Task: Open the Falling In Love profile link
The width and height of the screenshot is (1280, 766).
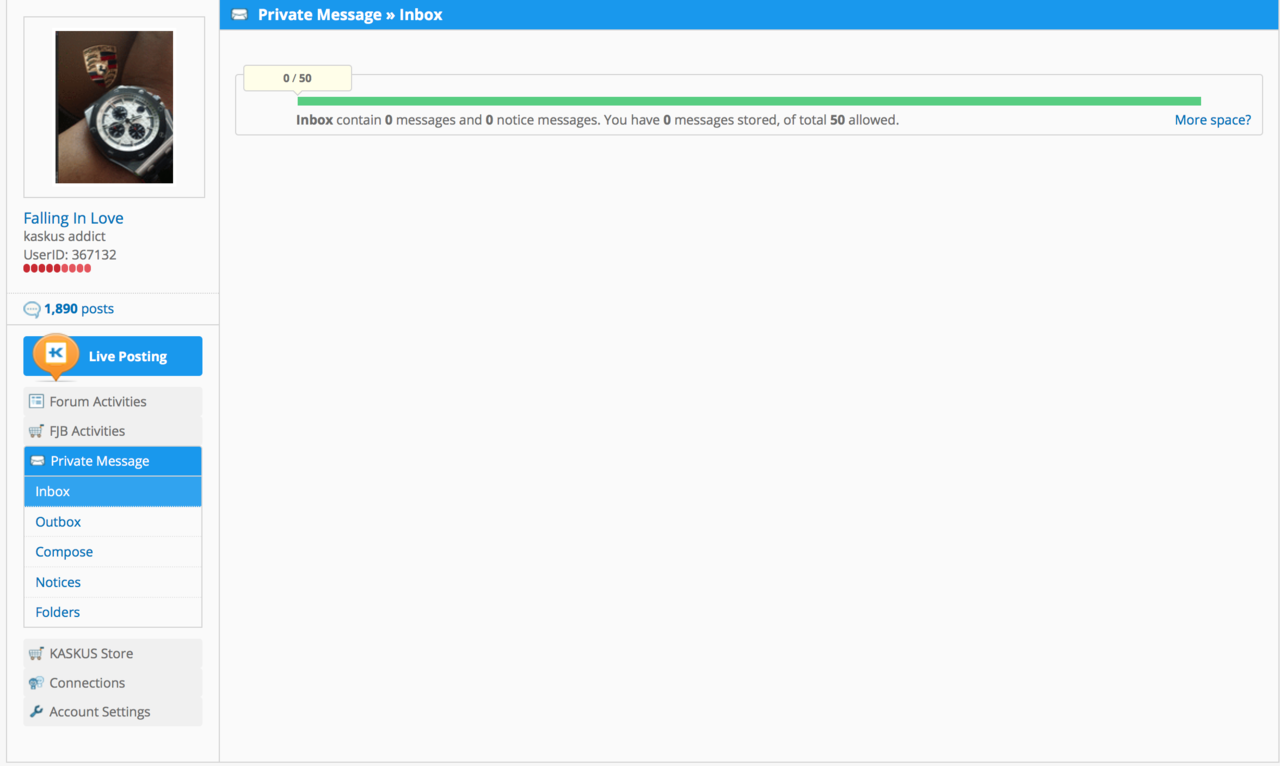Action: click(x=74, y=218)
